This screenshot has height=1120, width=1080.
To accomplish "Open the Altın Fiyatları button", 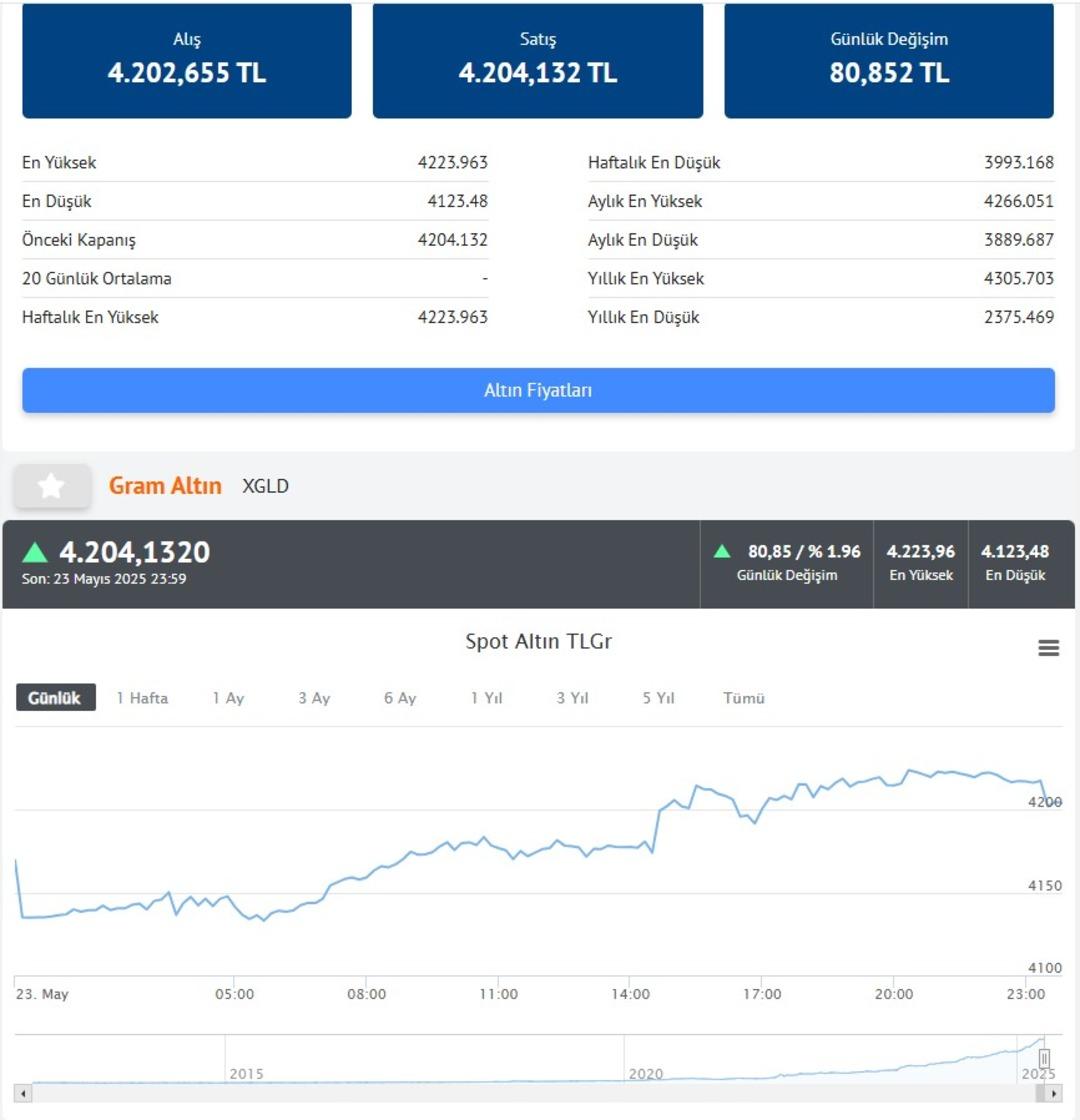I will pyautogui.click(x=539, y=390).
